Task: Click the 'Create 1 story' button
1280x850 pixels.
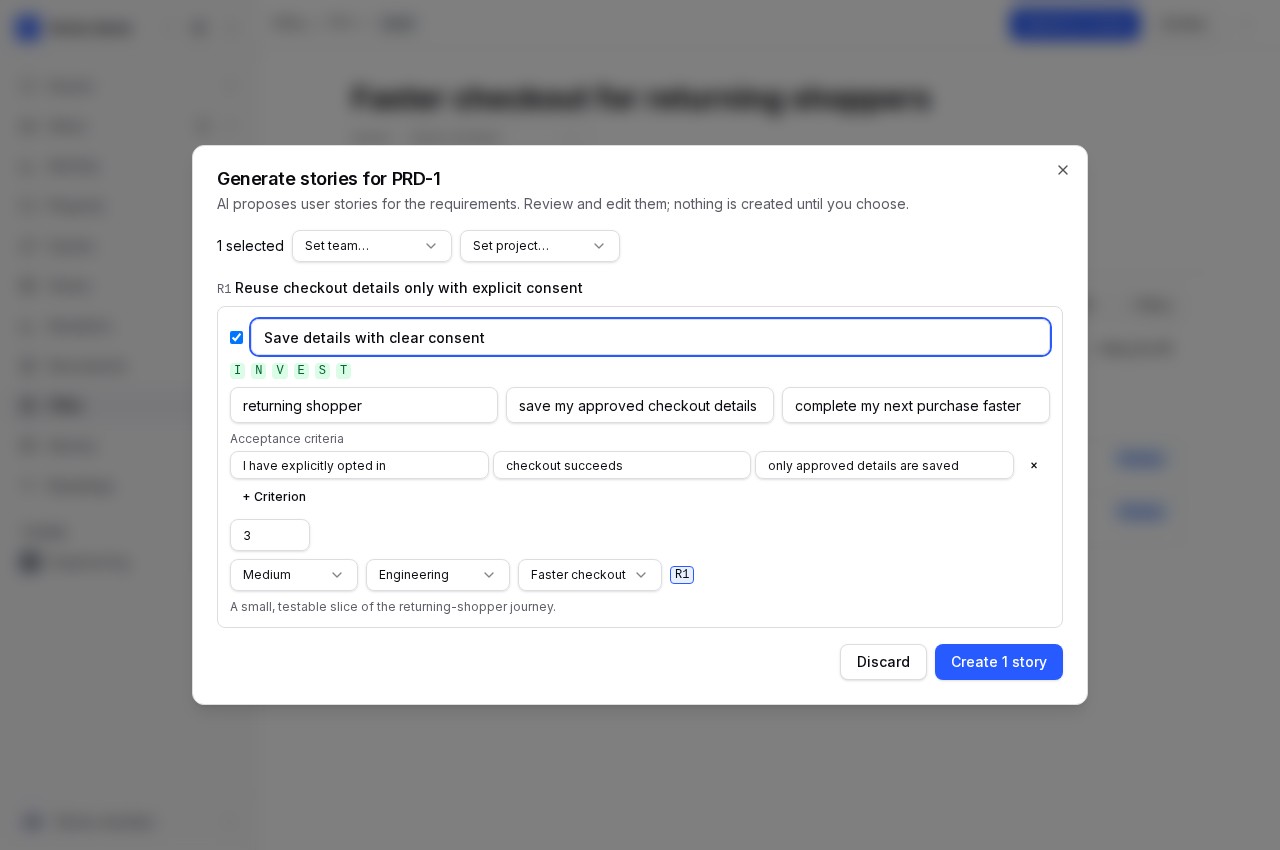Action: (999, 662)
